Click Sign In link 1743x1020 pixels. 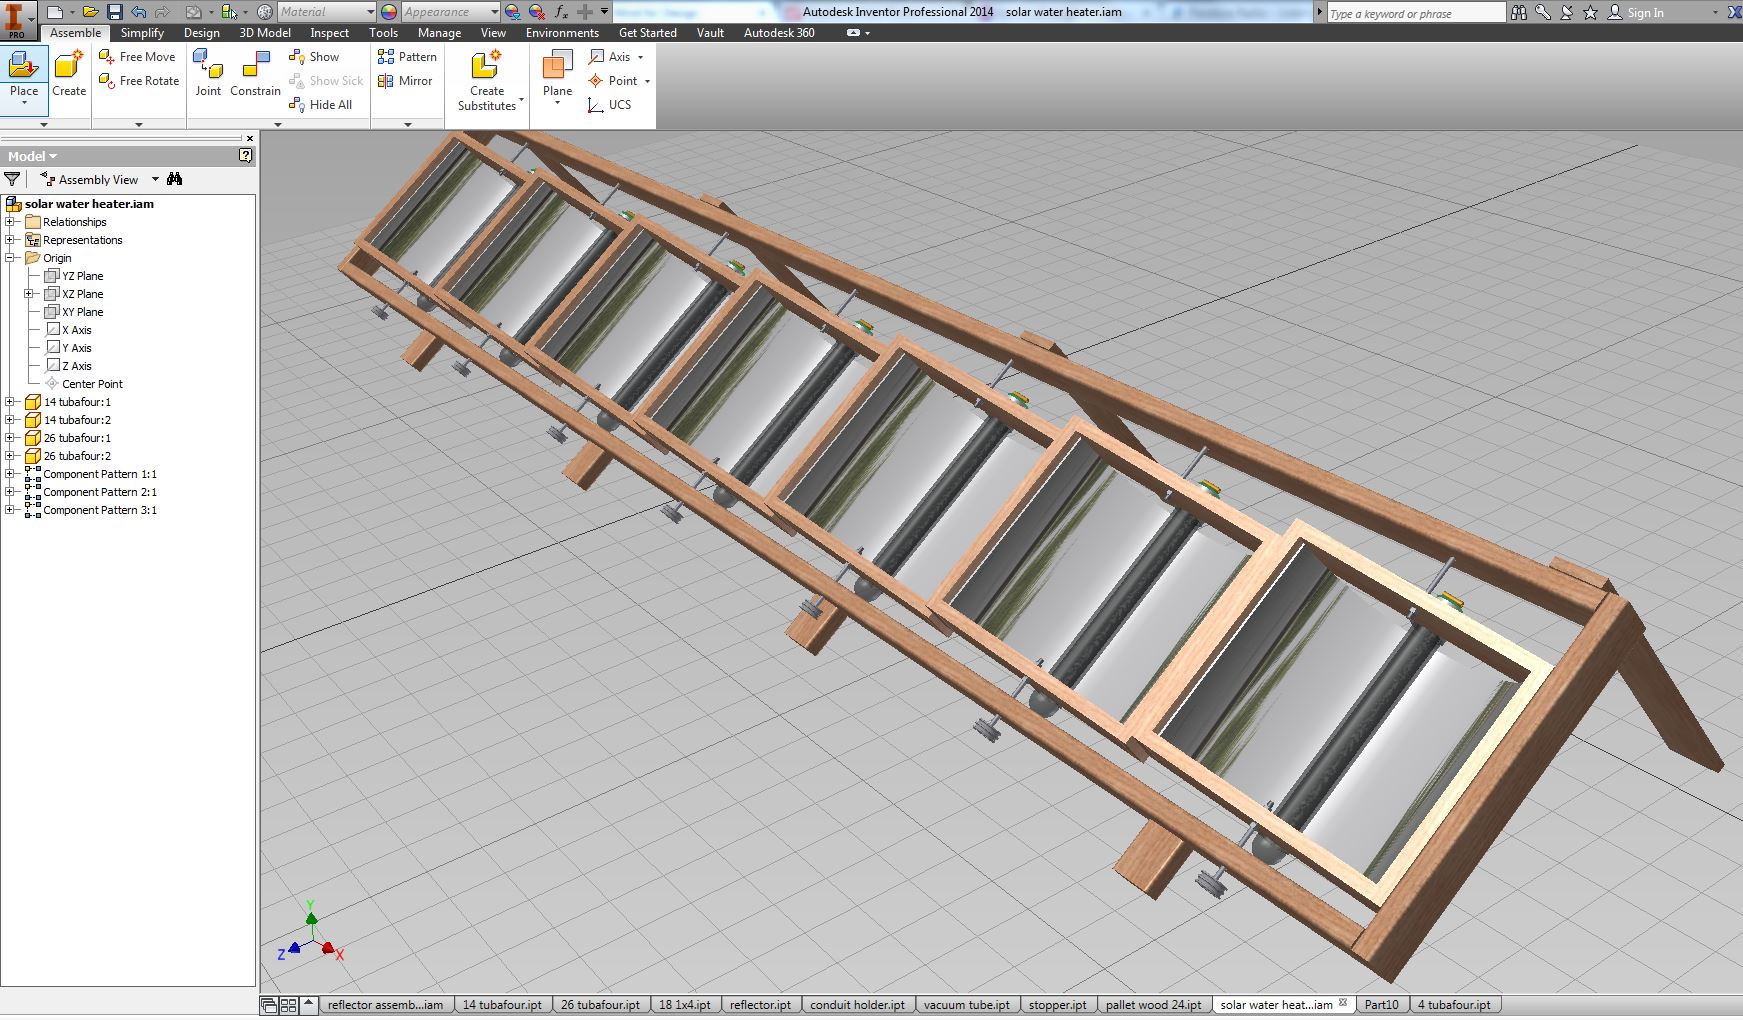(x=1645, y=13)
